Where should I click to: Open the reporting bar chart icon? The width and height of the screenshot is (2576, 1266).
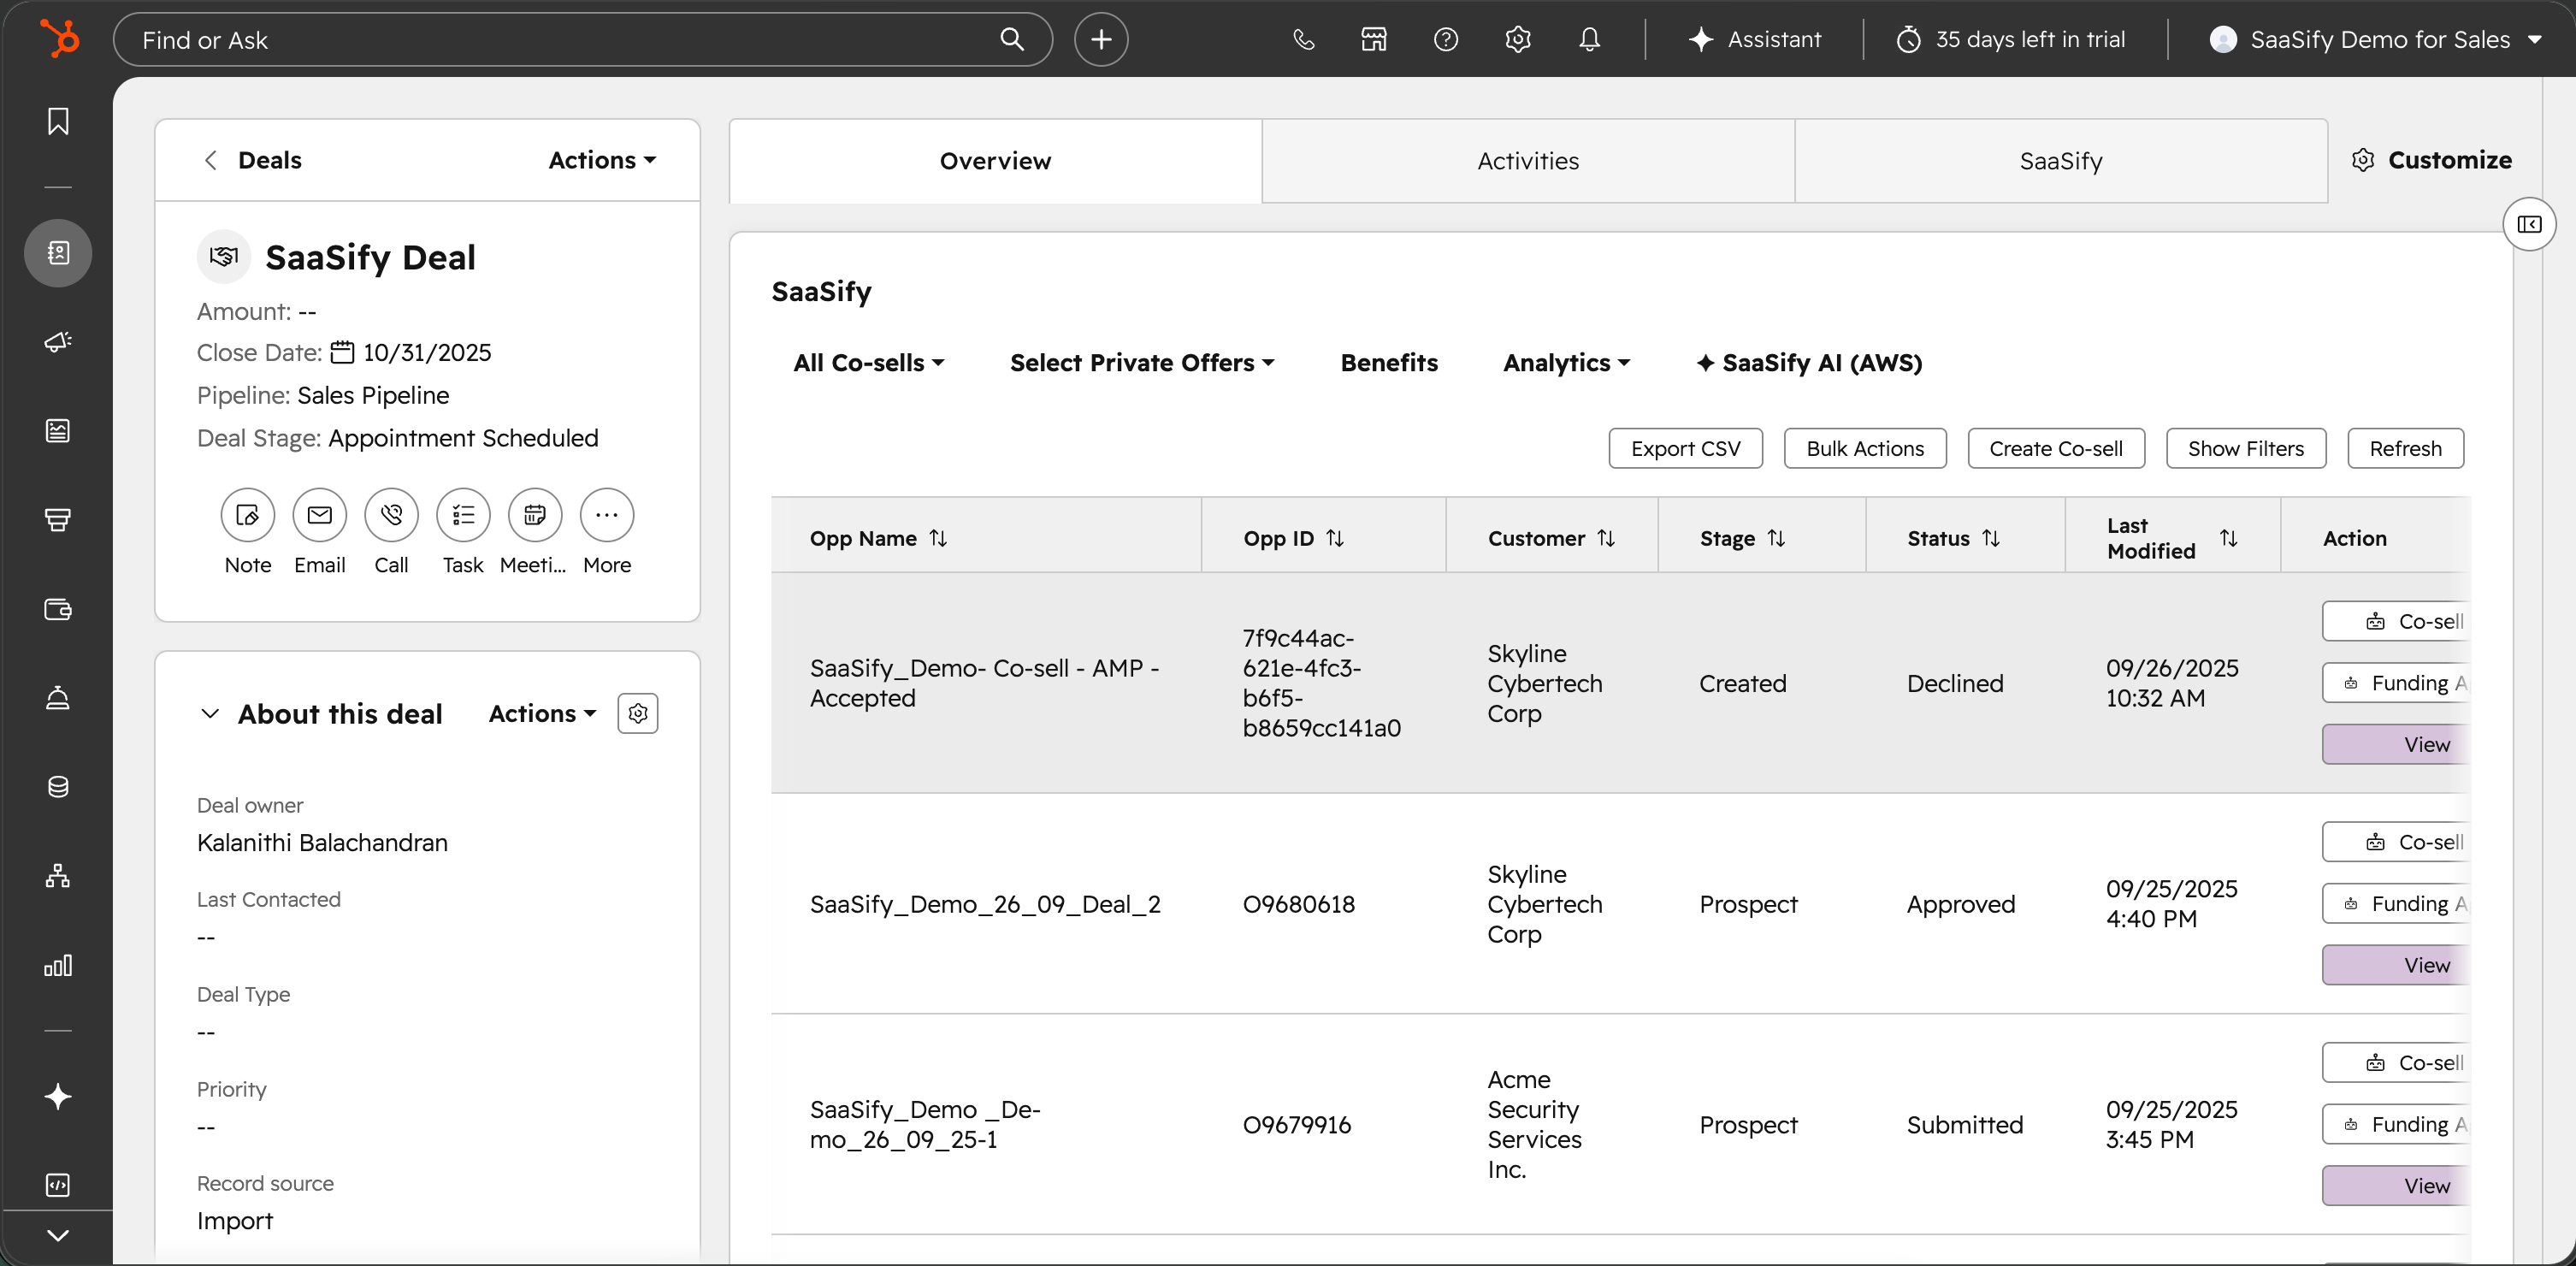[58, 965]
